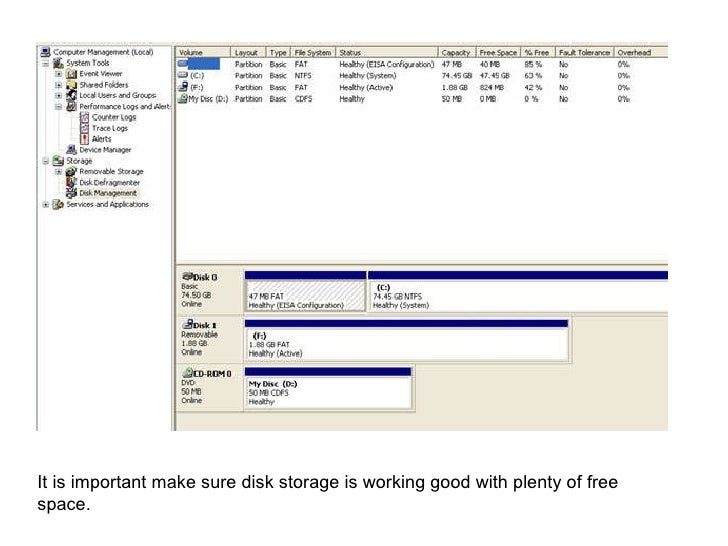Click 'Healthy (EISA Configuration)' status in volume list

[x=387, y=64]
